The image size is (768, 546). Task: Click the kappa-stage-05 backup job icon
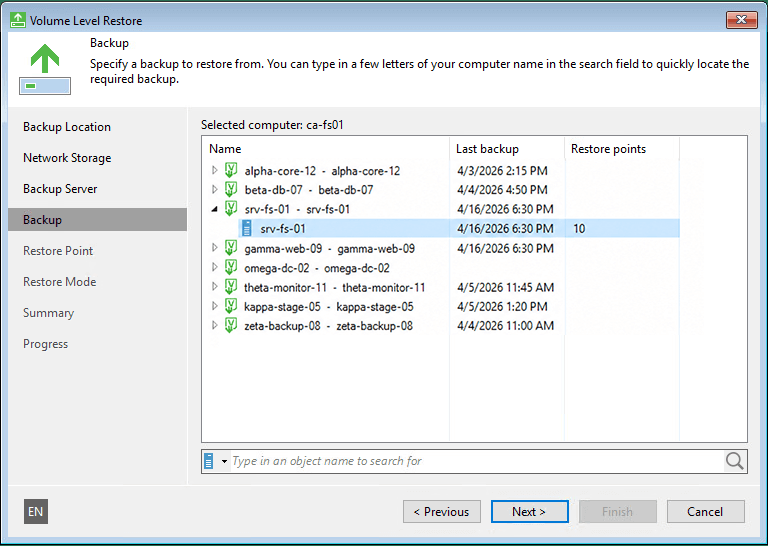pyautogui.click(x=231, y=306)
